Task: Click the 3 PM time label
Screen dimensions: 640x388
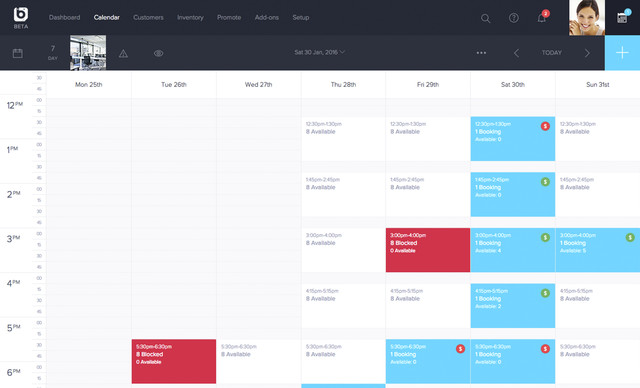Action: (13, 239)
